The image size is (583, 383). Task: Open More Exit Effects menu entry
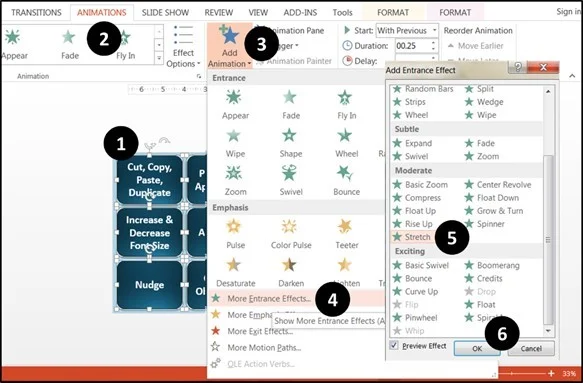260,331
